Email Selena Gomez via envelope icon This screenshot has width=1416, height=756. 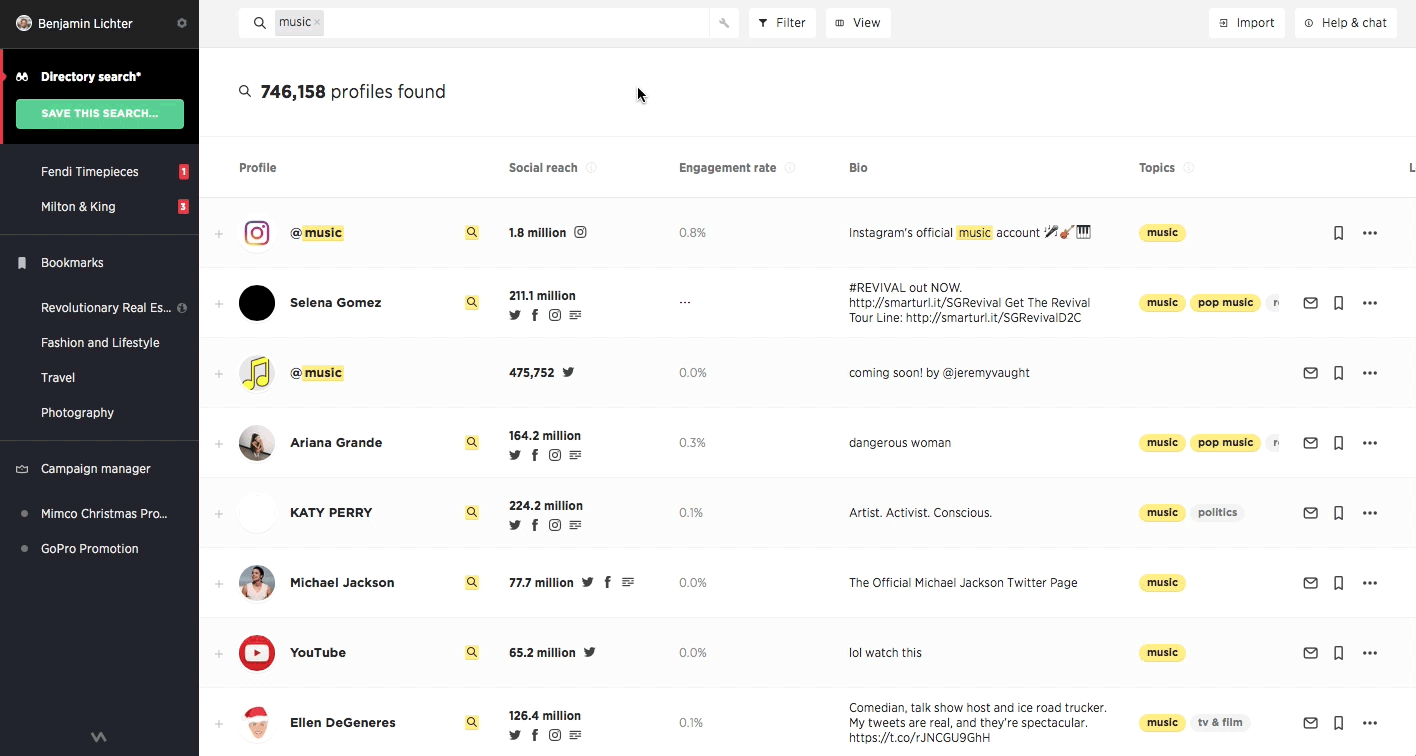1310,303
